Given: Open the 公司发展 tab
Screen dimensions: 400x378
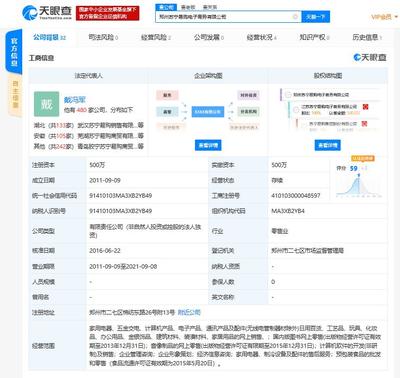Looking at the screenshot, I should [209, 37].
